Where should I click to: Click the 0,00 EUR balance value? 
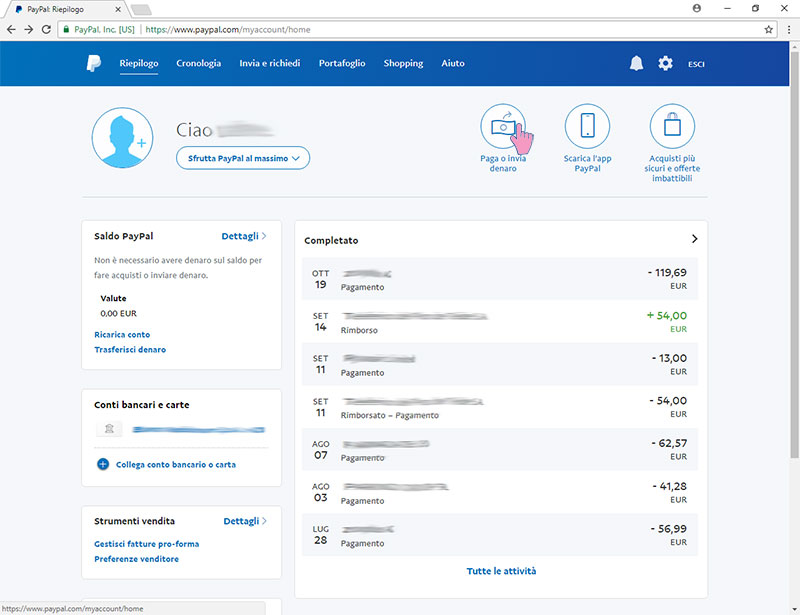click(118, 313)
